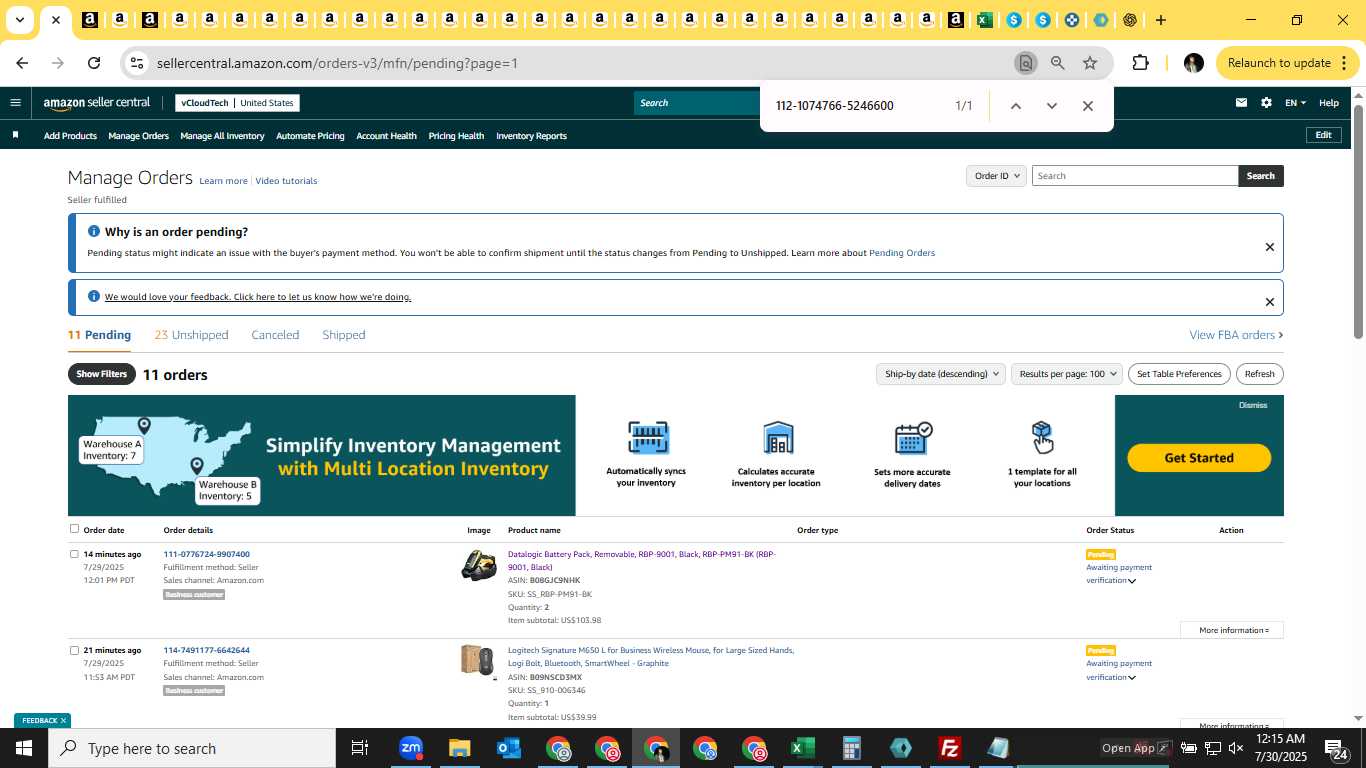
Task: Switch to the Unshipped orders tab
Action: pos(191,335)
